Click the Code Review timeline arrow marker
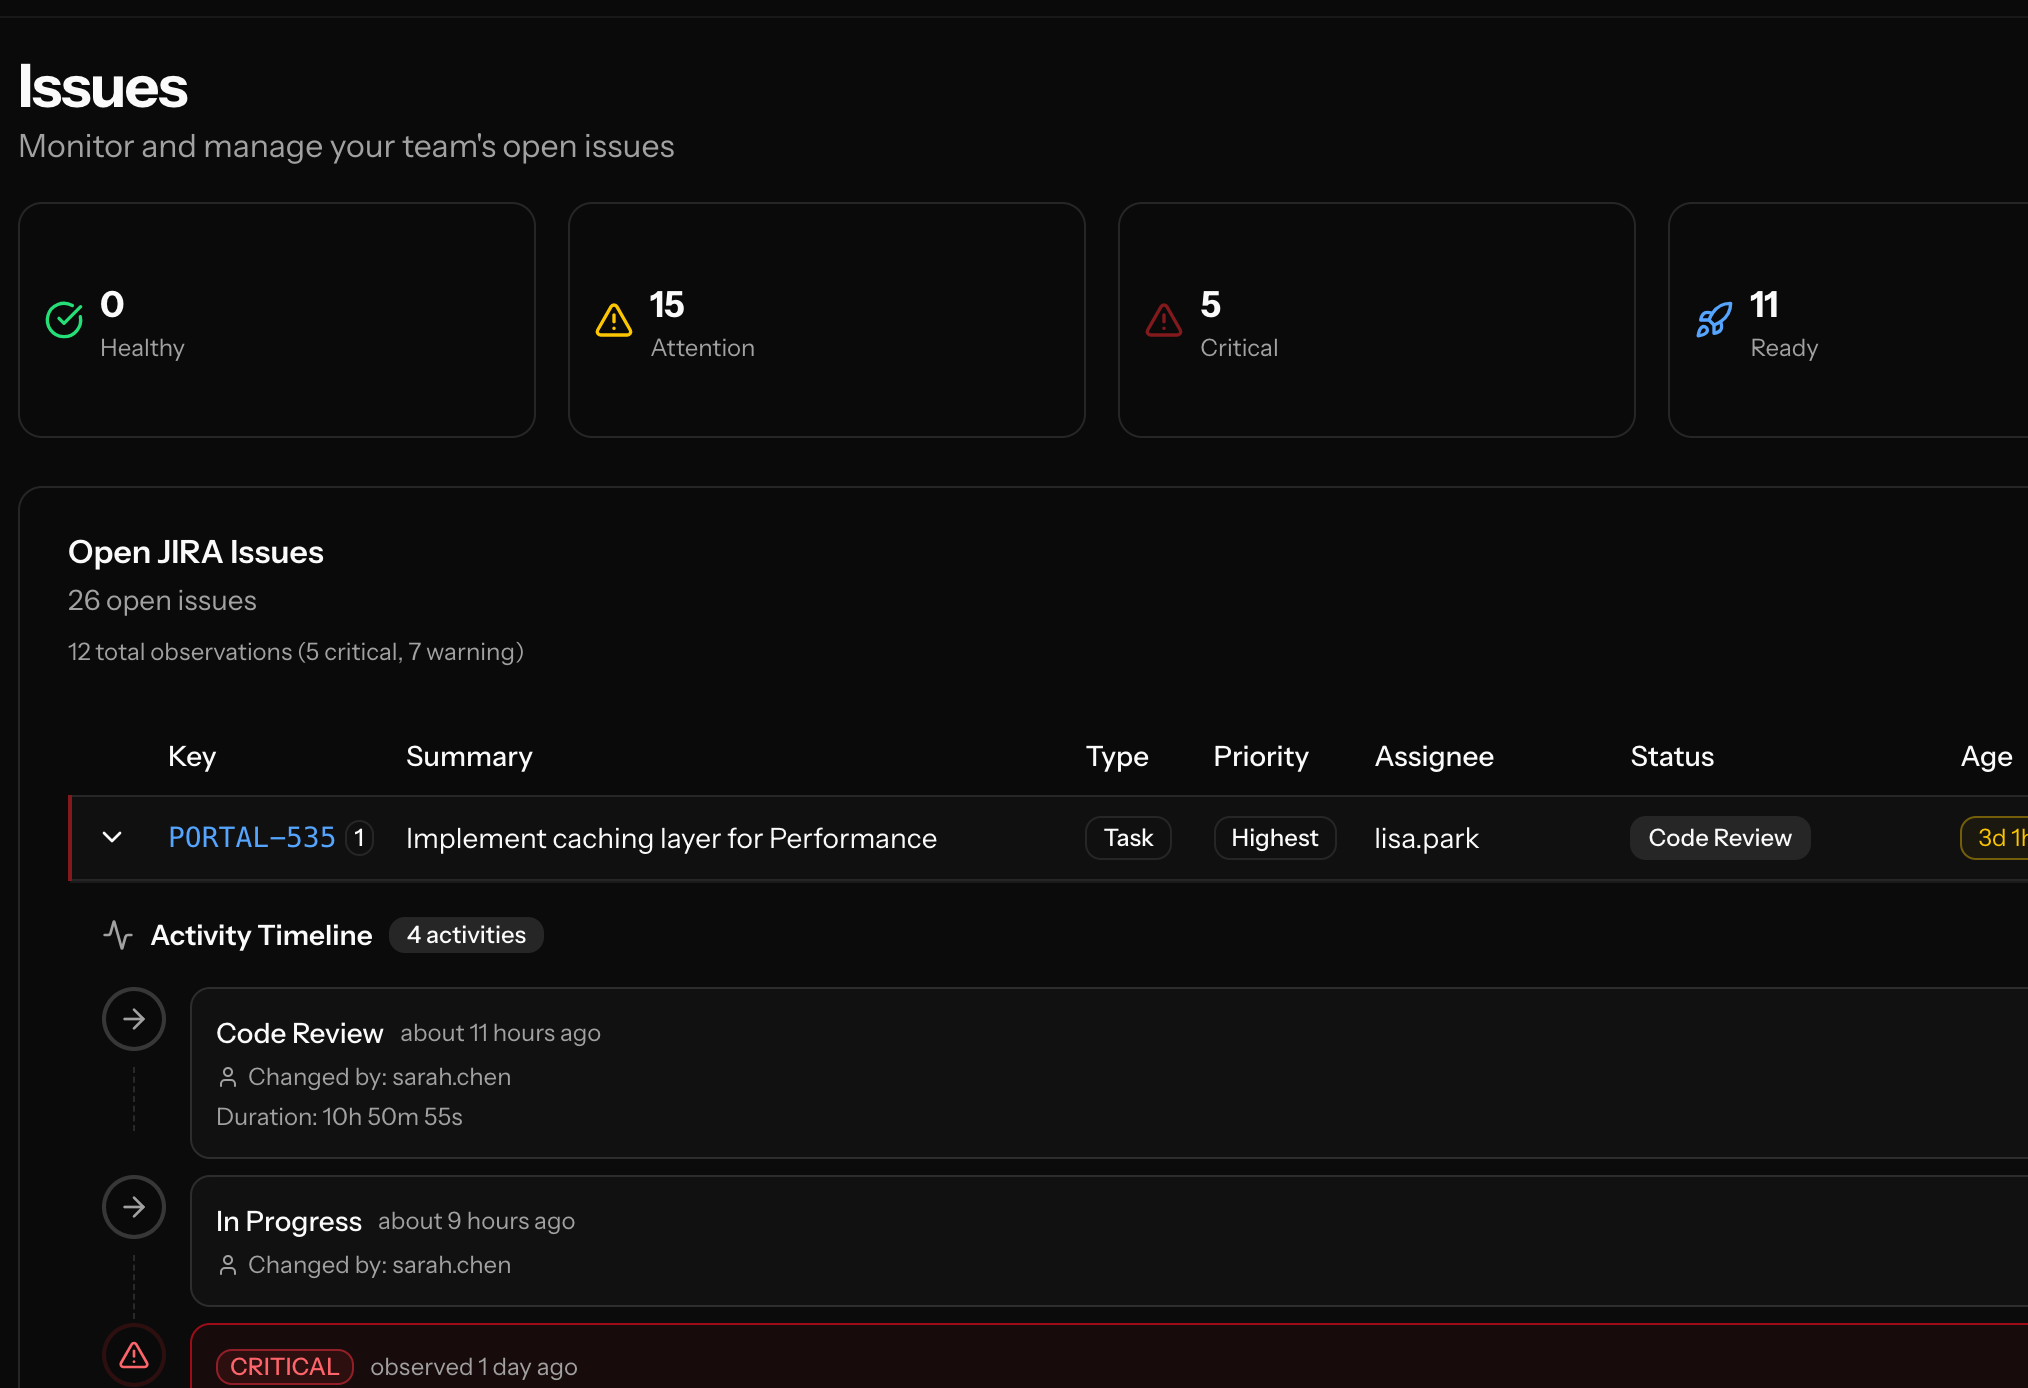This screenshot has height=1388, width=2028. point(134,1019)
